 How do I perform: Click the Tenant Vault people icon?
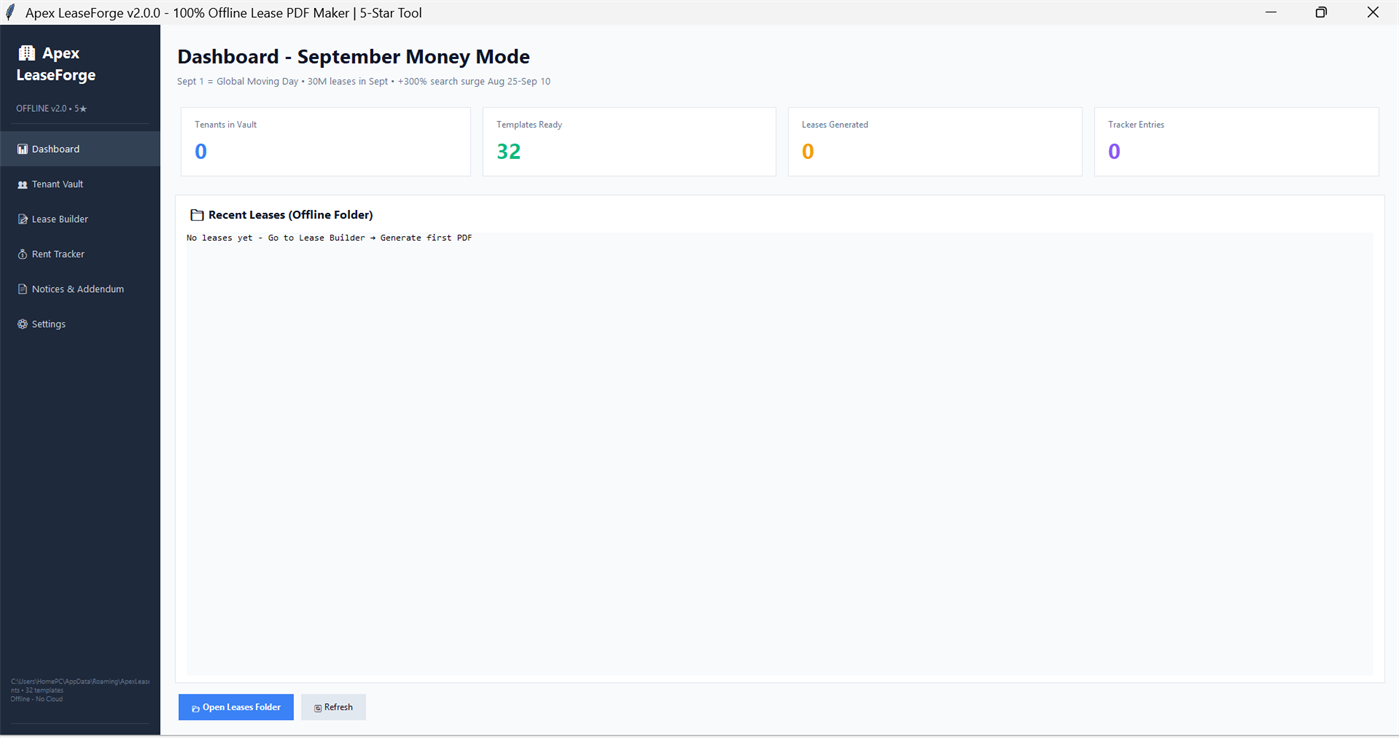point(22,184)
